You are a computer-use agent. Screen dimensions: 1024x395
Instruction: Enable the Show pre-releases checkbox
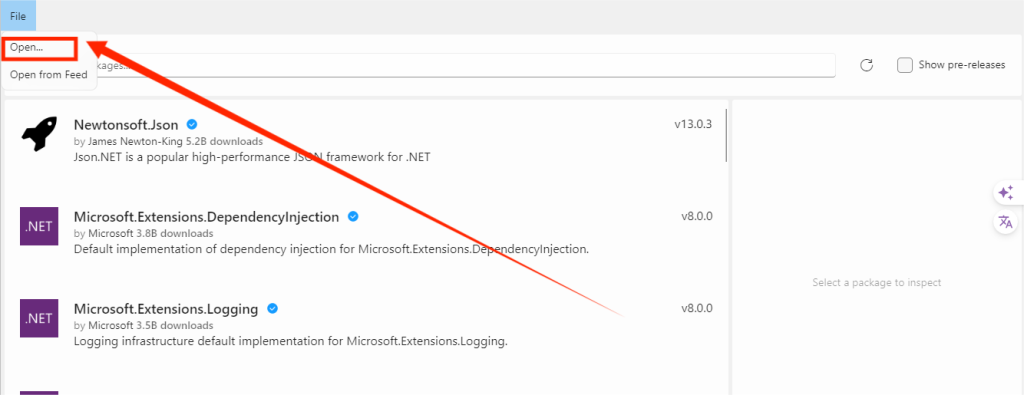coord(904,65)
